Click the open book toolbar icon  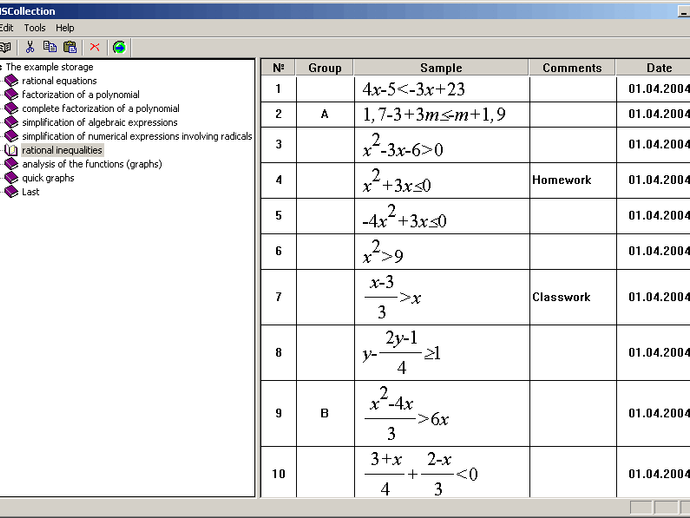pyautogui.click(x=5, y=47)
